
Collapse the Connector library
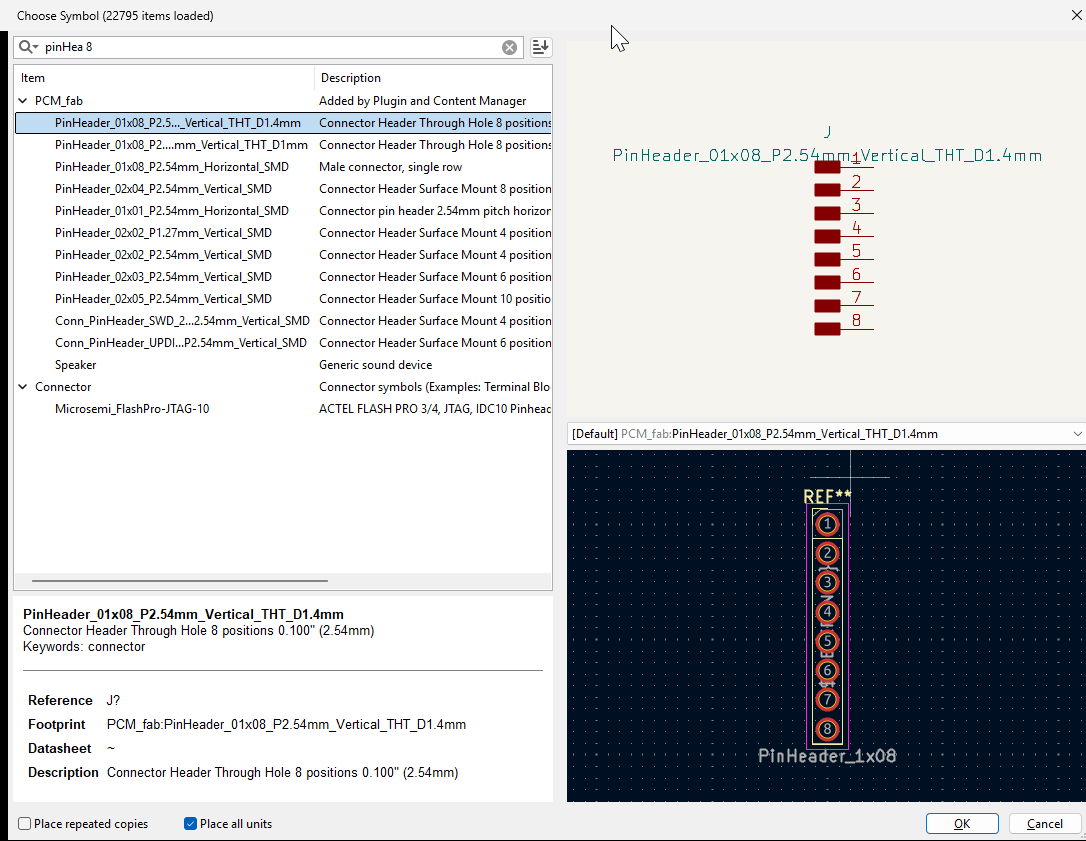(x=23, y=387)
